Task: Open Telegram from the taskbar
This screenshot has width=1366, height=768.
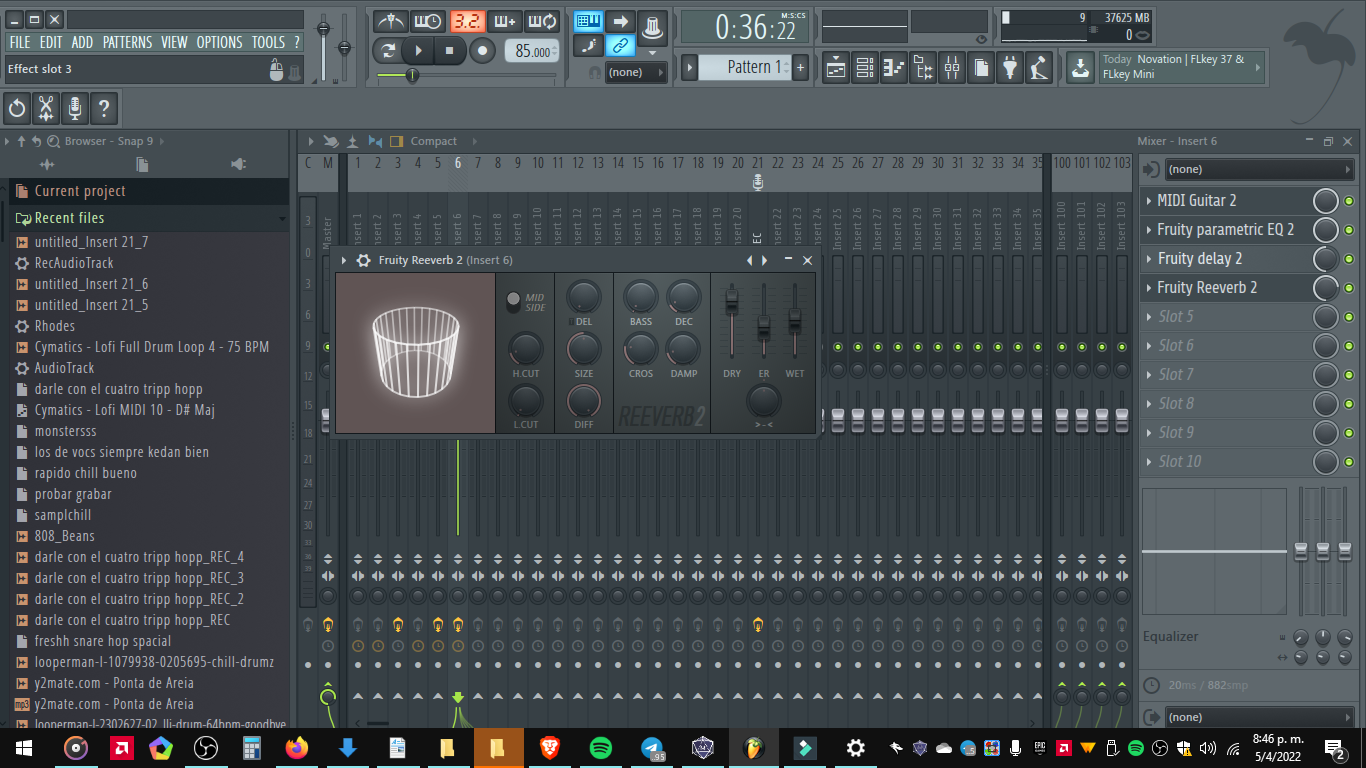Action: (652, 747)
